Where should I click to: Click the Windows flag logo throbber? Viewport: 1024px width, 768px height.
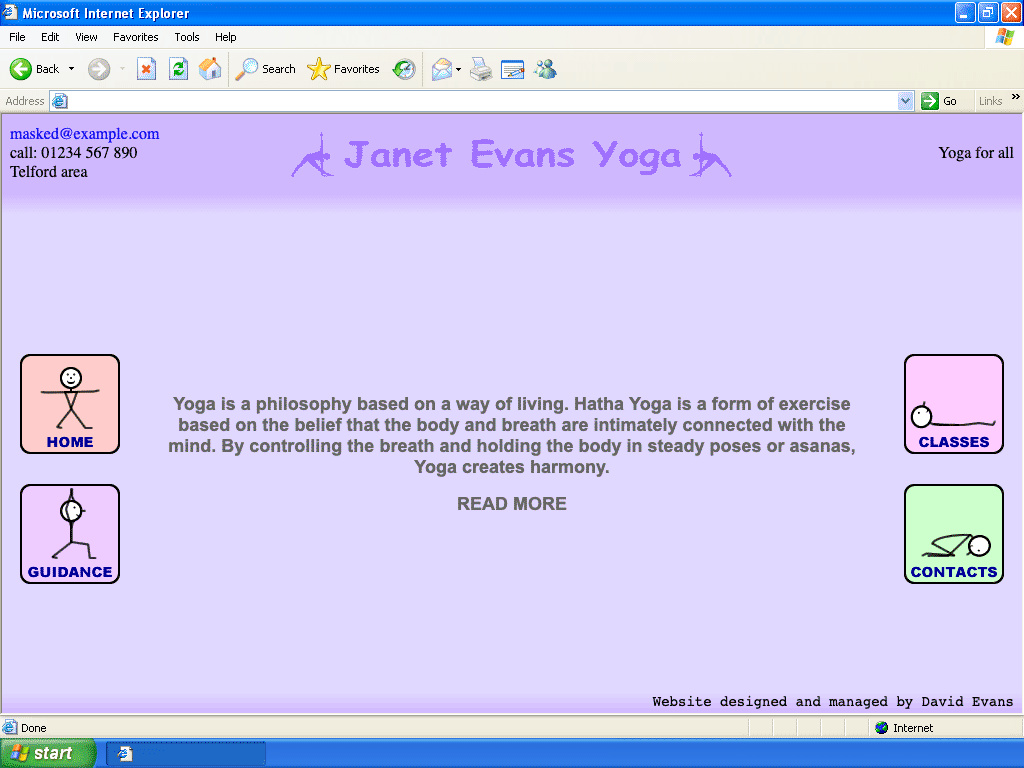[x=1004, y=37]
